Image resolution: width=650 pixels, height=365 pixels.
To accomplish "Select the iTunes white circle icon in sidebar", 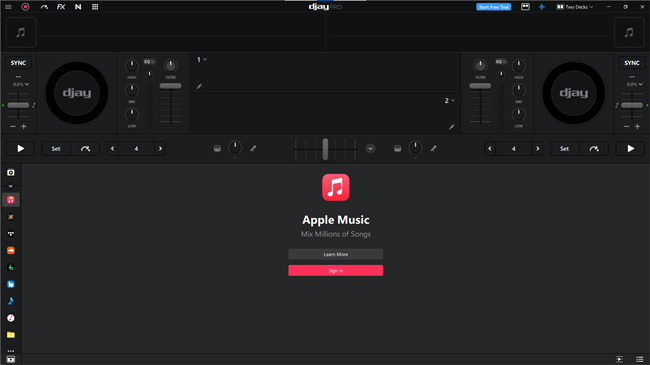I will click(11, 318).
